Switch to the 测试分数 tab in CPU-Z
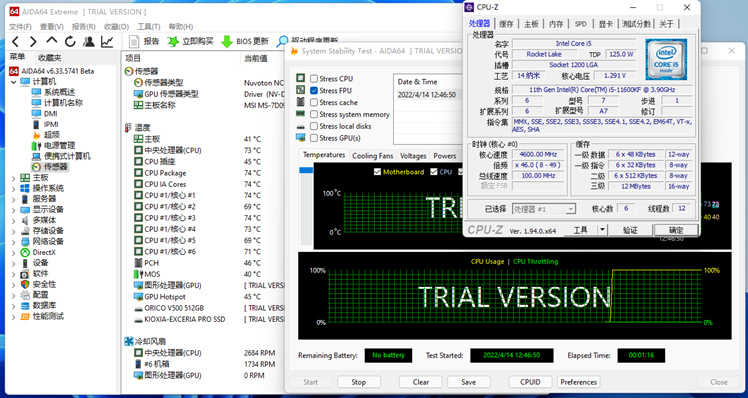 tap(636, 24)
